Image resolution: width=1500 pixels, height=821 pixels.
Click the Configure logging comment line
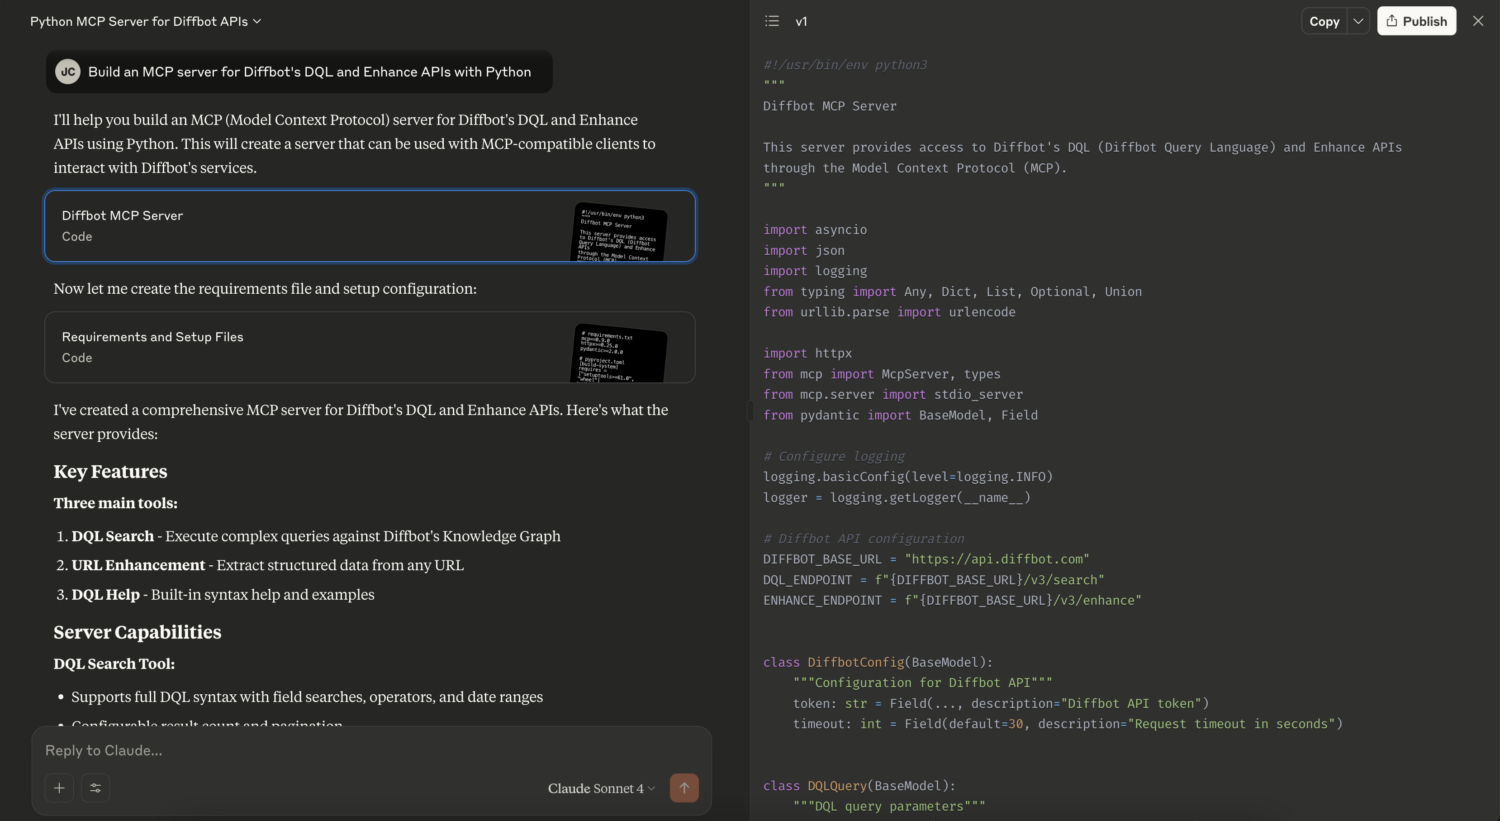(834, 456)
